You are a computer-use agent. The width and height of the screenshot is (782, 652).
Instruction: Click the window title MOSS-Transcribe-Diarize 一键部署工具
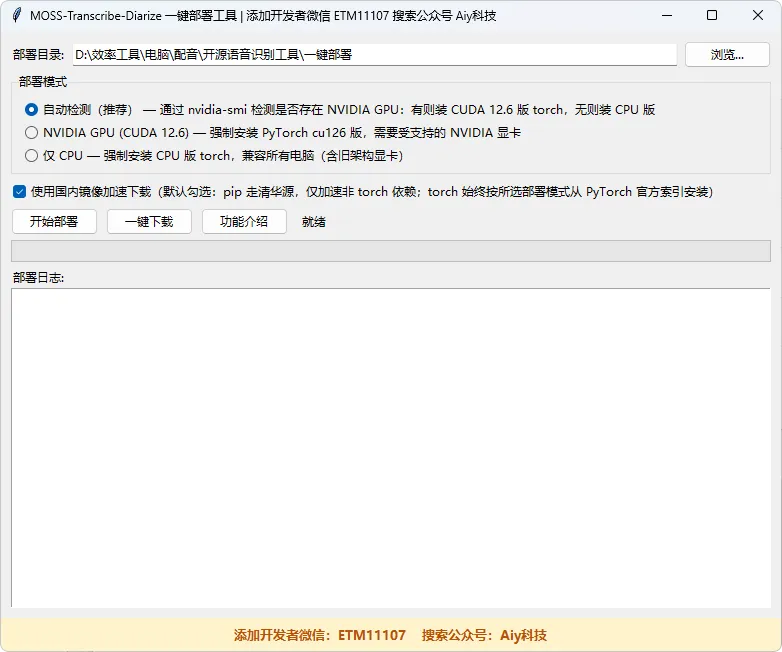133,16
